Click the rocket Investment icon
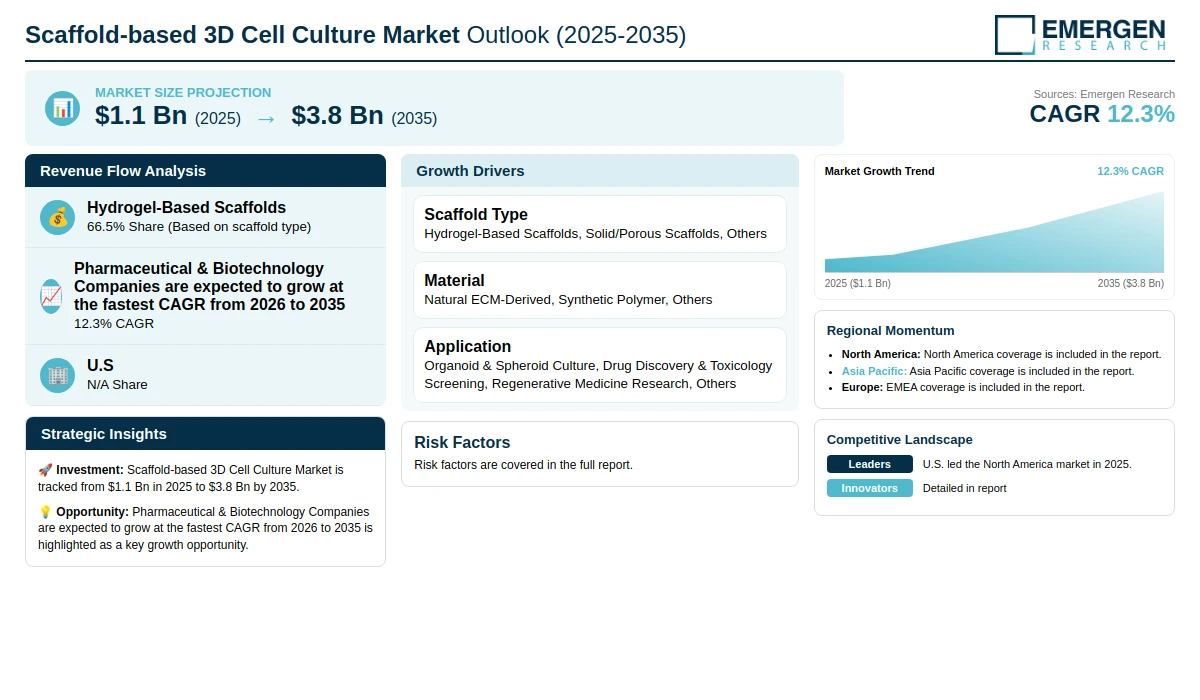Screen dimensions: 1200x700 [45, 469]
